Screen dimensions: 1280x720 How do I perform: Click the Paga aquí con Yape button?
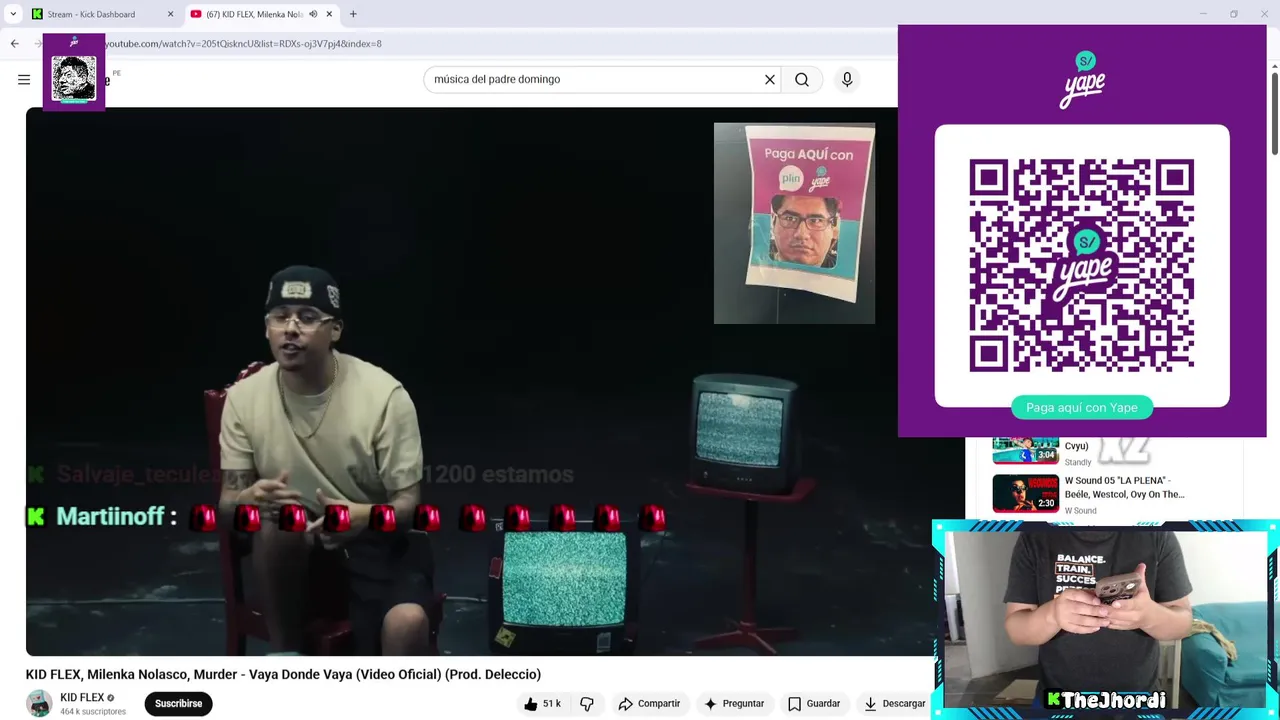pos(1082,407)
